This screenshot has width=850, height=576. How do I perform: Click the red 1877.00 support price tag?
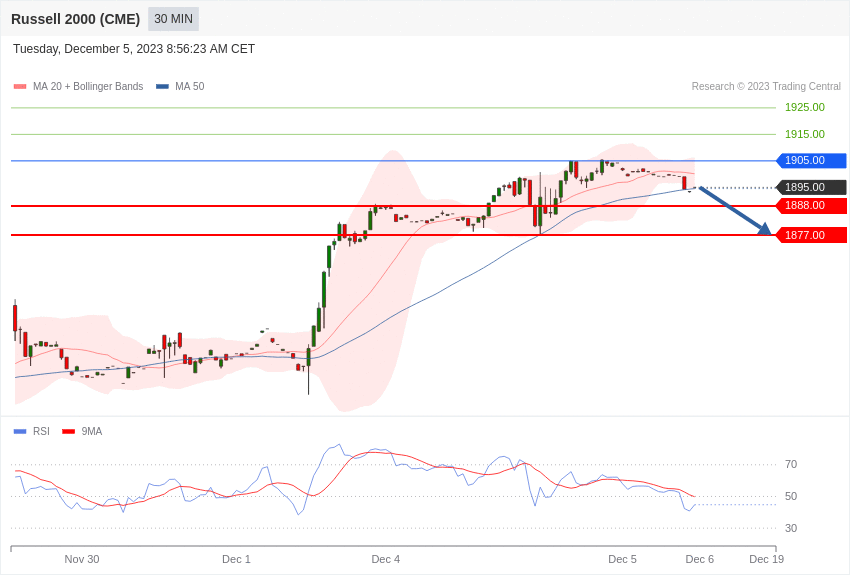click(x=811, y=235)
